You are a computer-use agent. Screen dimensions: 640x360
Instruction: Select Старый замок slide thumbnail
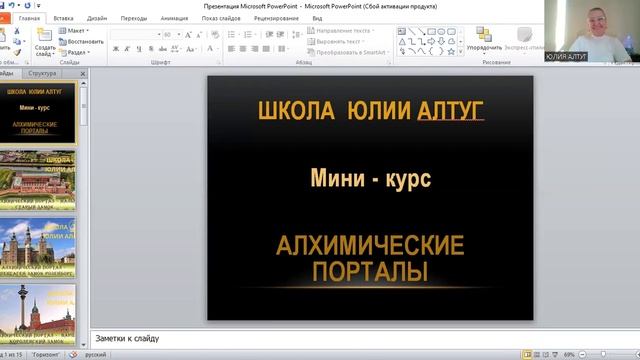38,180
